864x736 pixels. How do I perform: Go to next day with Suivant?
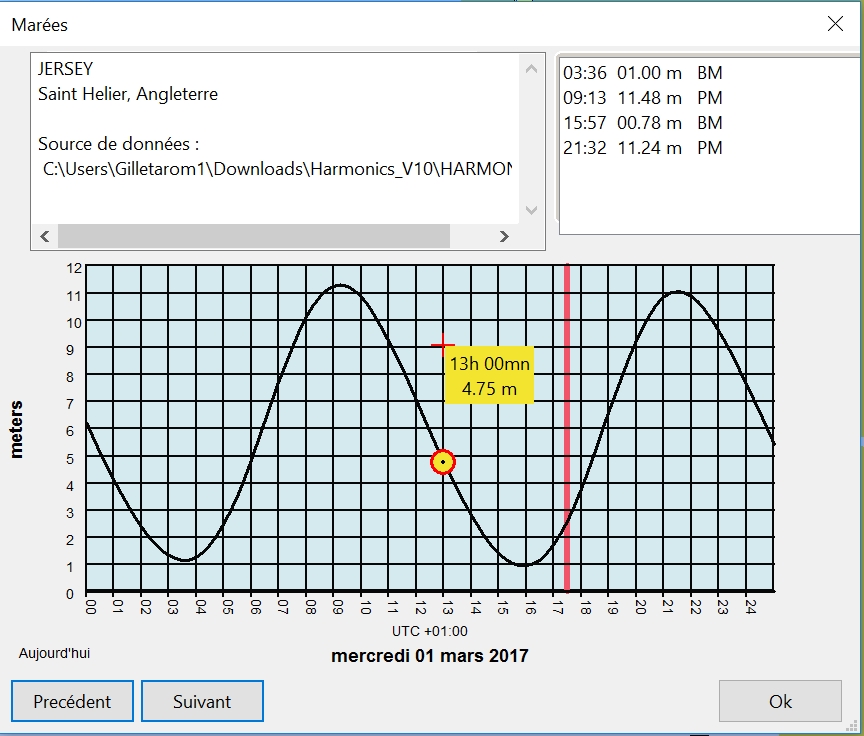[x=202, y=701]
